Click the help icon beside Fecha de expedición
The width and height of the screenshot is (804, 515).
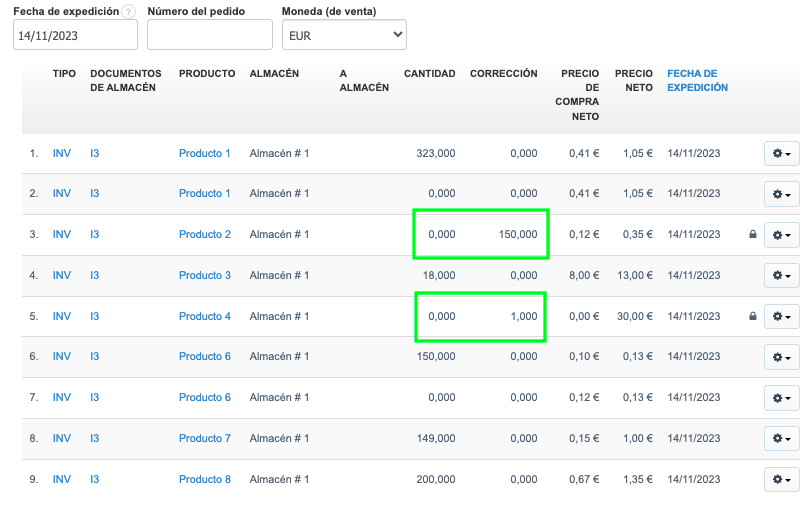click(x=128, y=11)
